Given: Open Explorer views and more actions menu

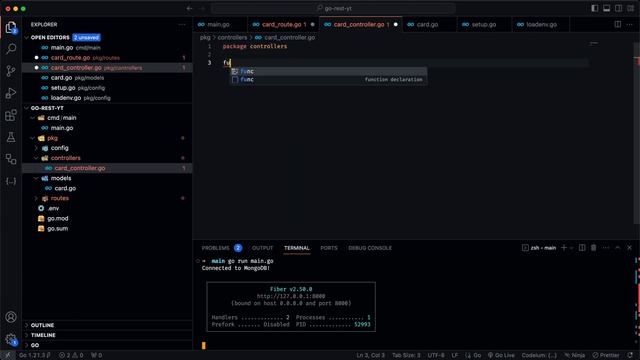Looking at the screenshot, I should tap(182, 24).
